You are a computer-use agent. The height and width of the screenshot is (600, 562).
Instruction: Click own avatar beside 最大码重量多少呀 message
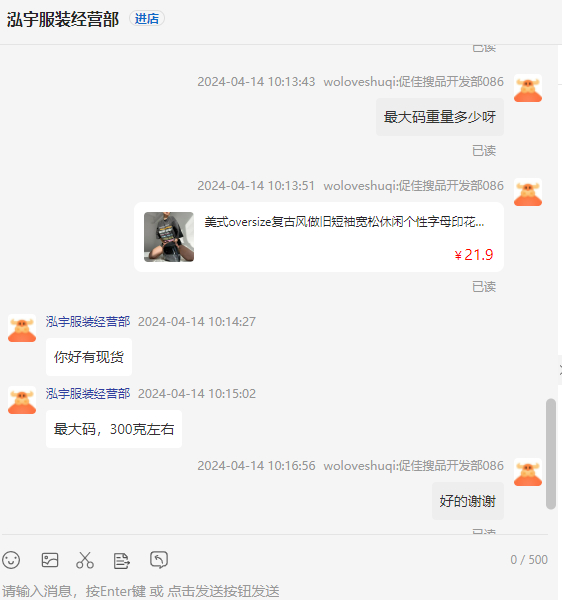click(528, 88)
